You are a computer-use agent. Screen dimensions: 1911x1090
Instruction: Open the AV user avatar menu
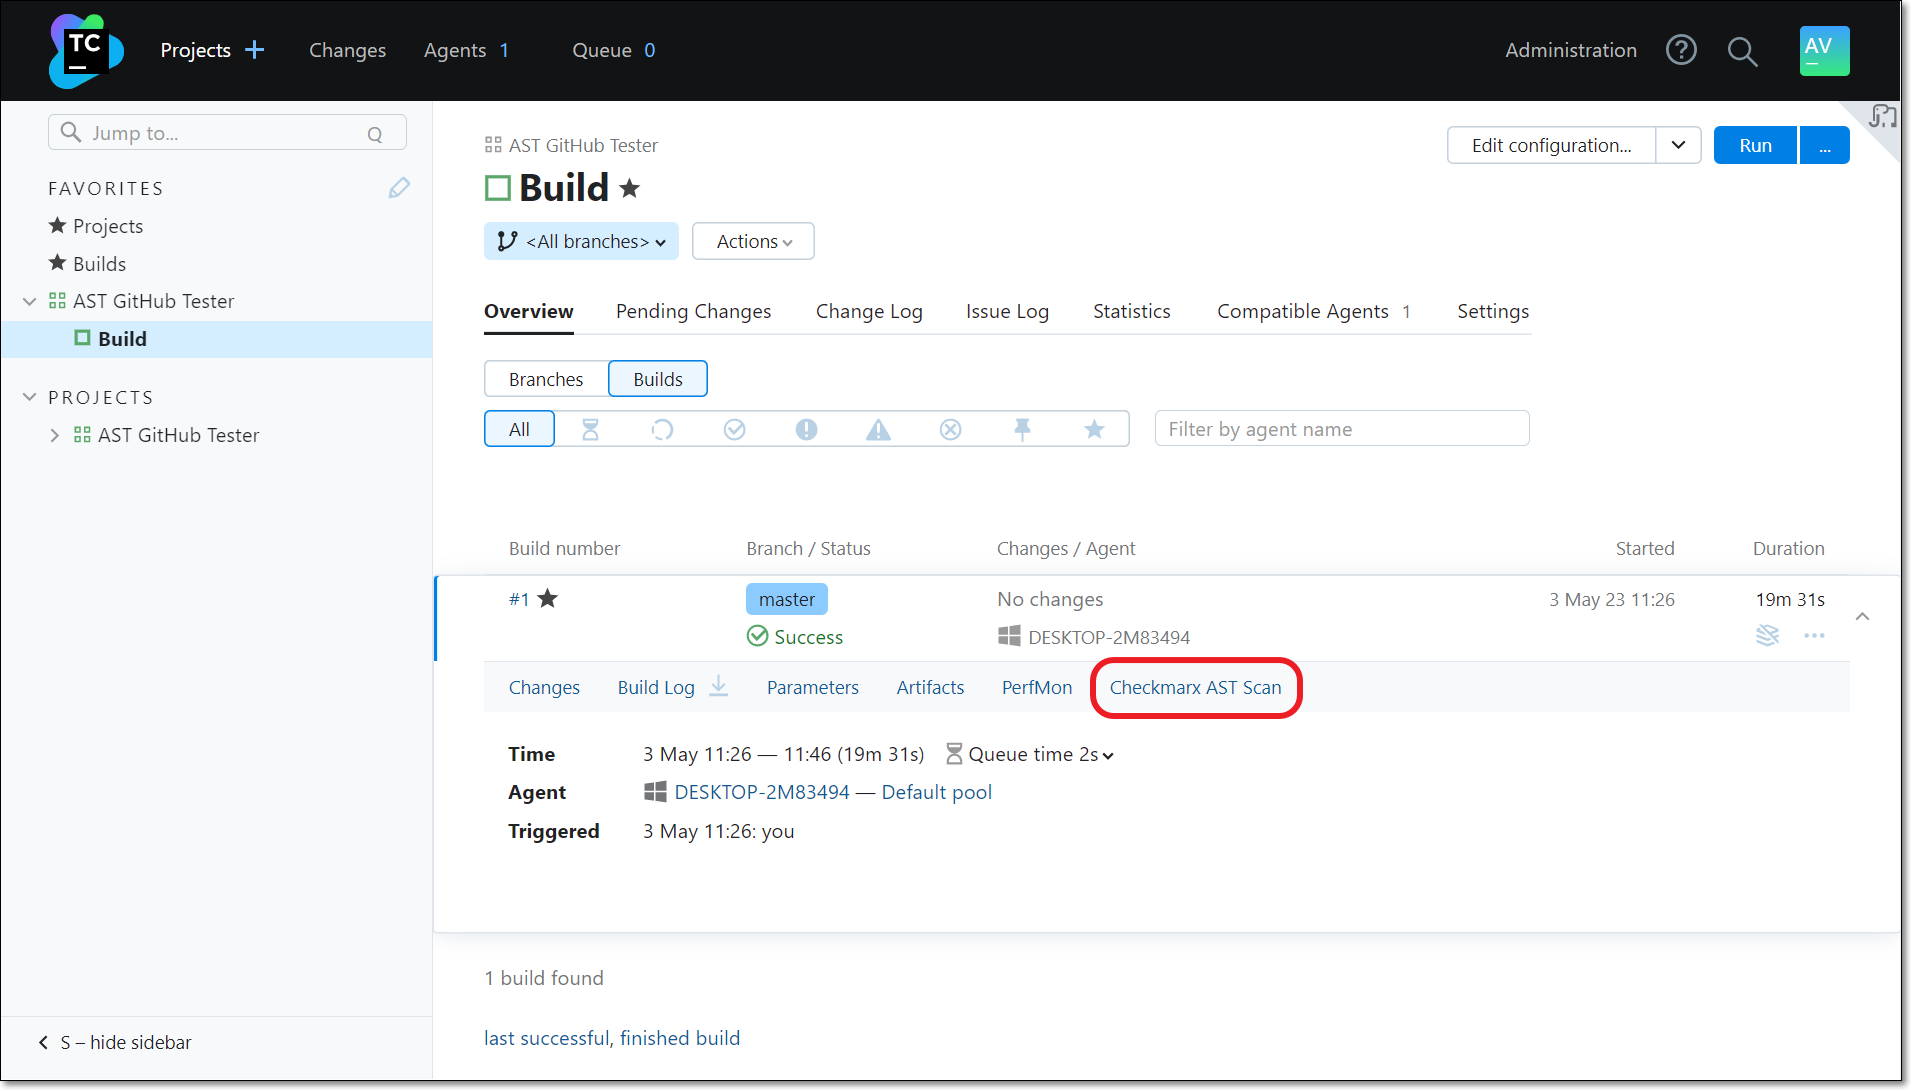1824,50
